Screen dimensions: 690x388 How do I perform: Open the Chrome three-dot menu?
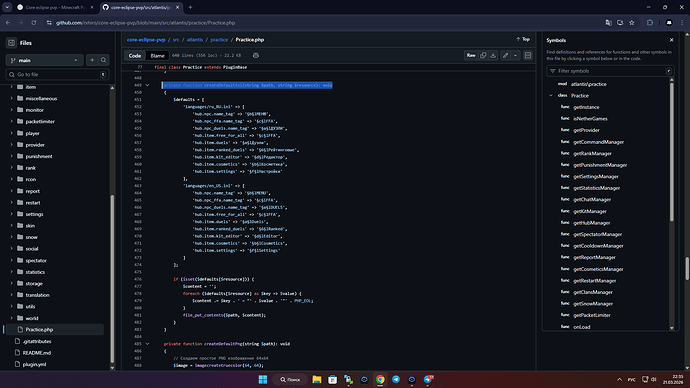tap(682, 22)
